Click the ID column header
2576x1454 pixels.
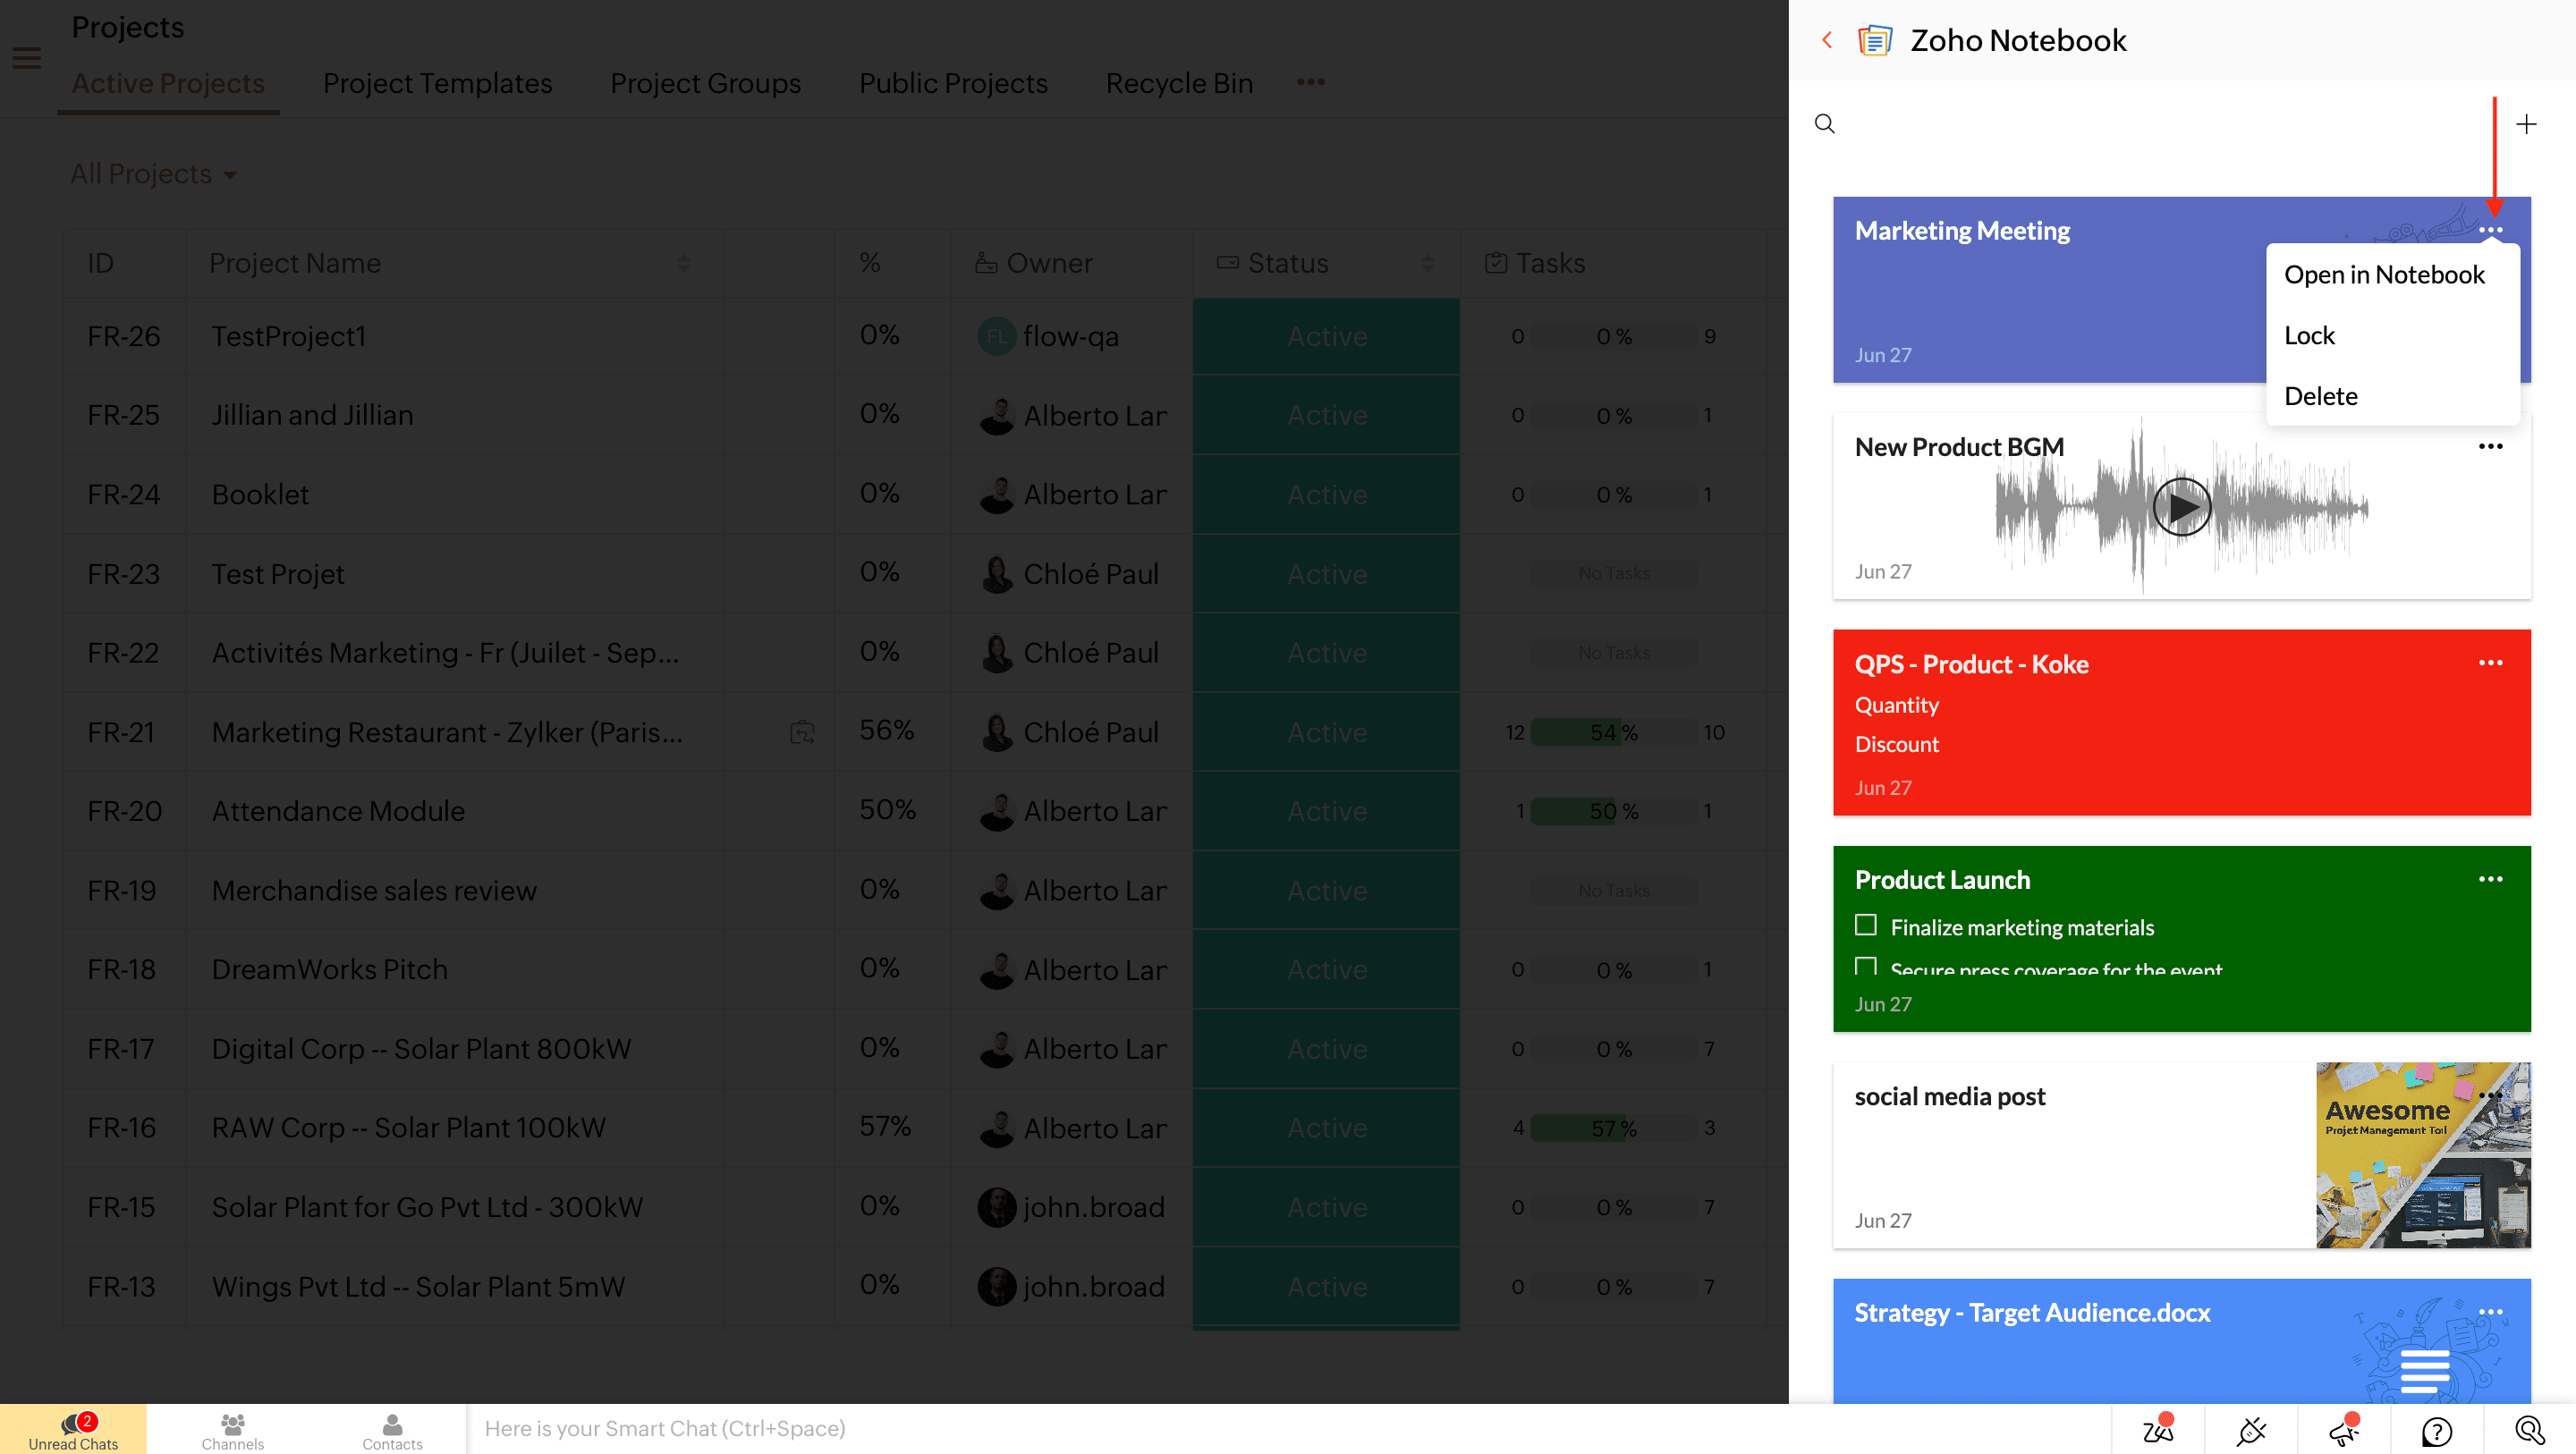[100, 263]
